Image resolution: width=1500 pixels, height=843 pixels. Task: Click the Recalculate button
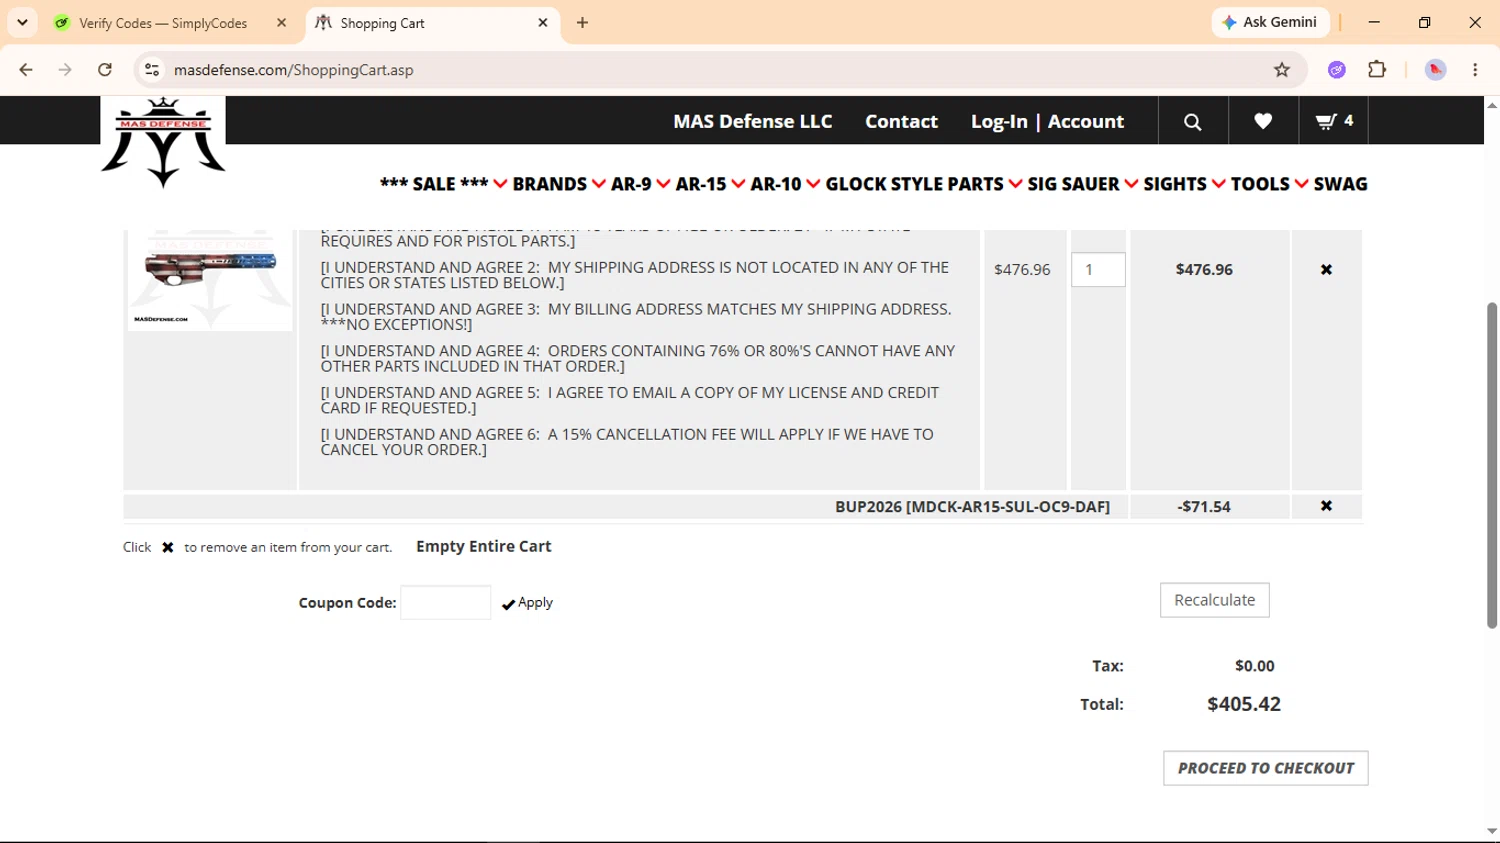(x=1214, y=600)
